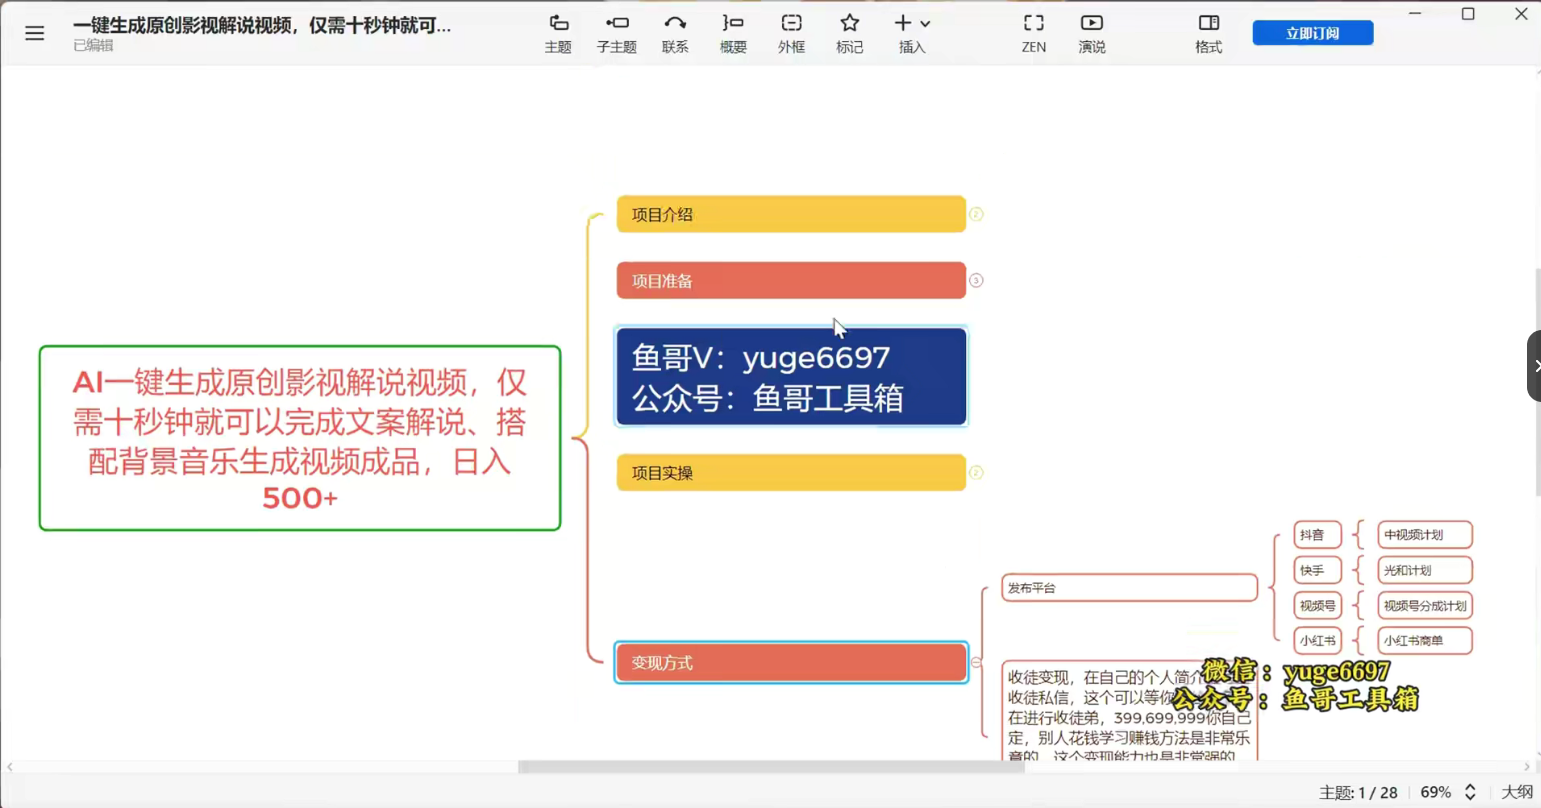Expand the 项目准备 subtopic count badge
1541x808 pixels.
pos(976,281)
